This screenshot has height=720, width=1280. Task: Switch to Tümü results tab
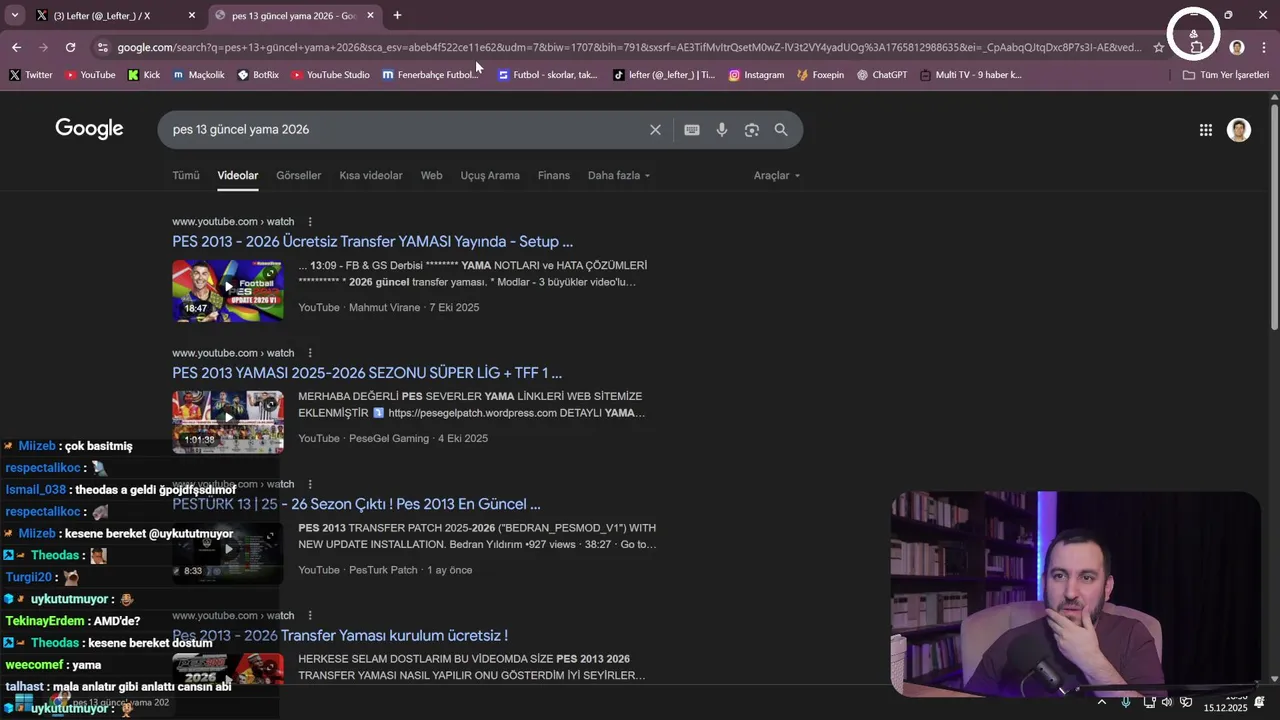186,175
